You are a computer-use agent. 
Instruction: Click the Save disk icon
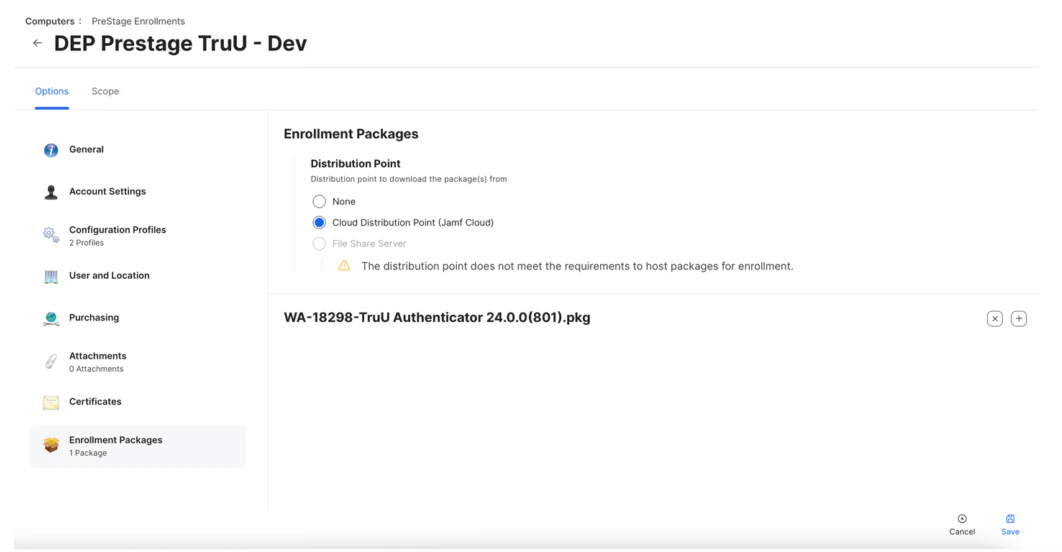coord(1010,519)
